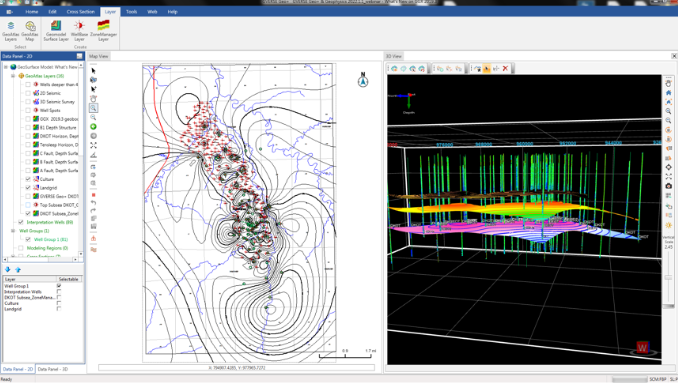
Task: Click the north arrow compass on map
Action: 363,80
